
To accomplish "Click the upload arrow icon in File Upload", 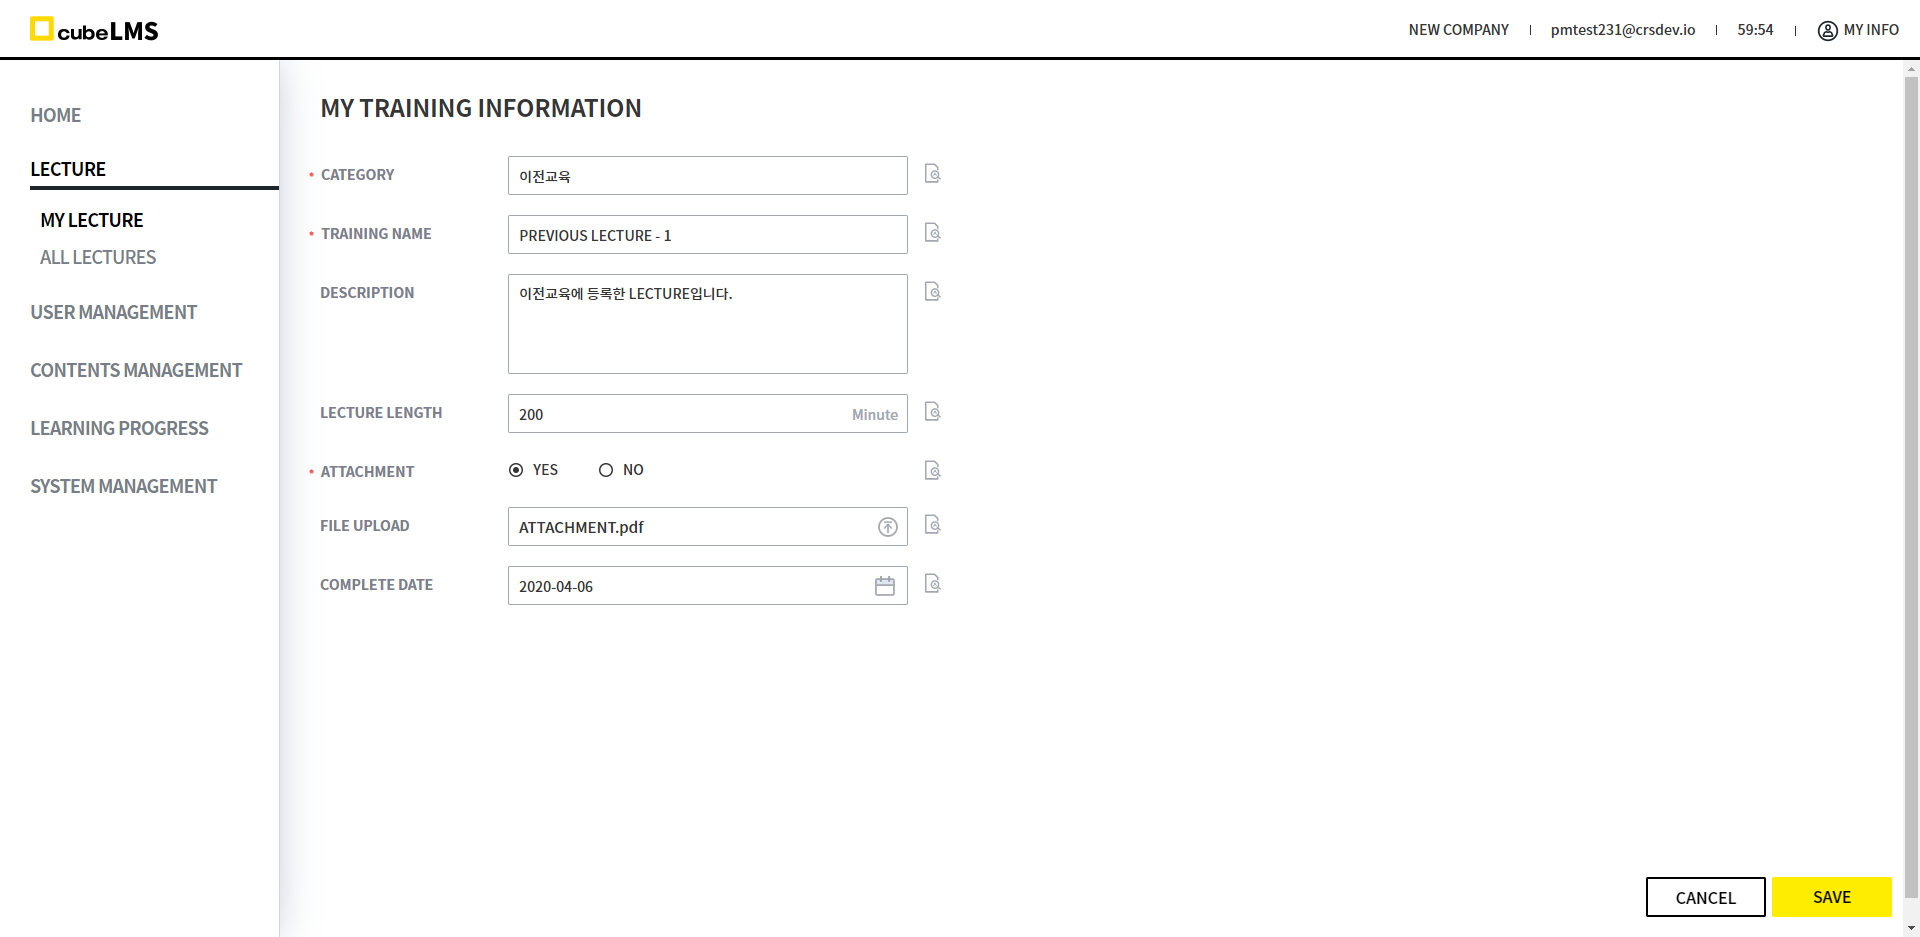I will (x=887, y=527).
